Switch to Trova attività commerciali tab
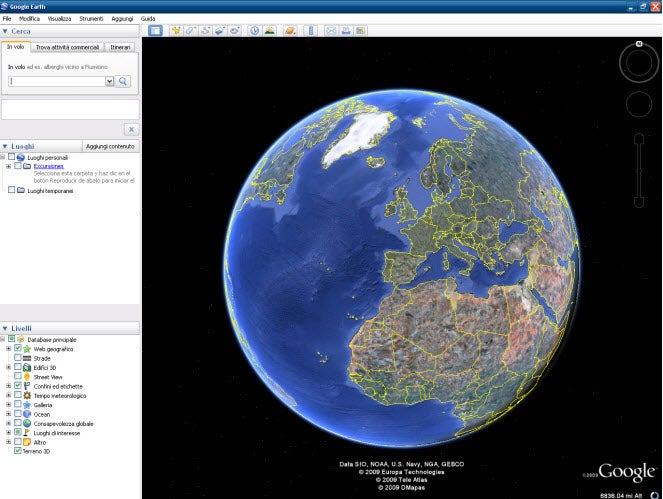 [67, 47]
